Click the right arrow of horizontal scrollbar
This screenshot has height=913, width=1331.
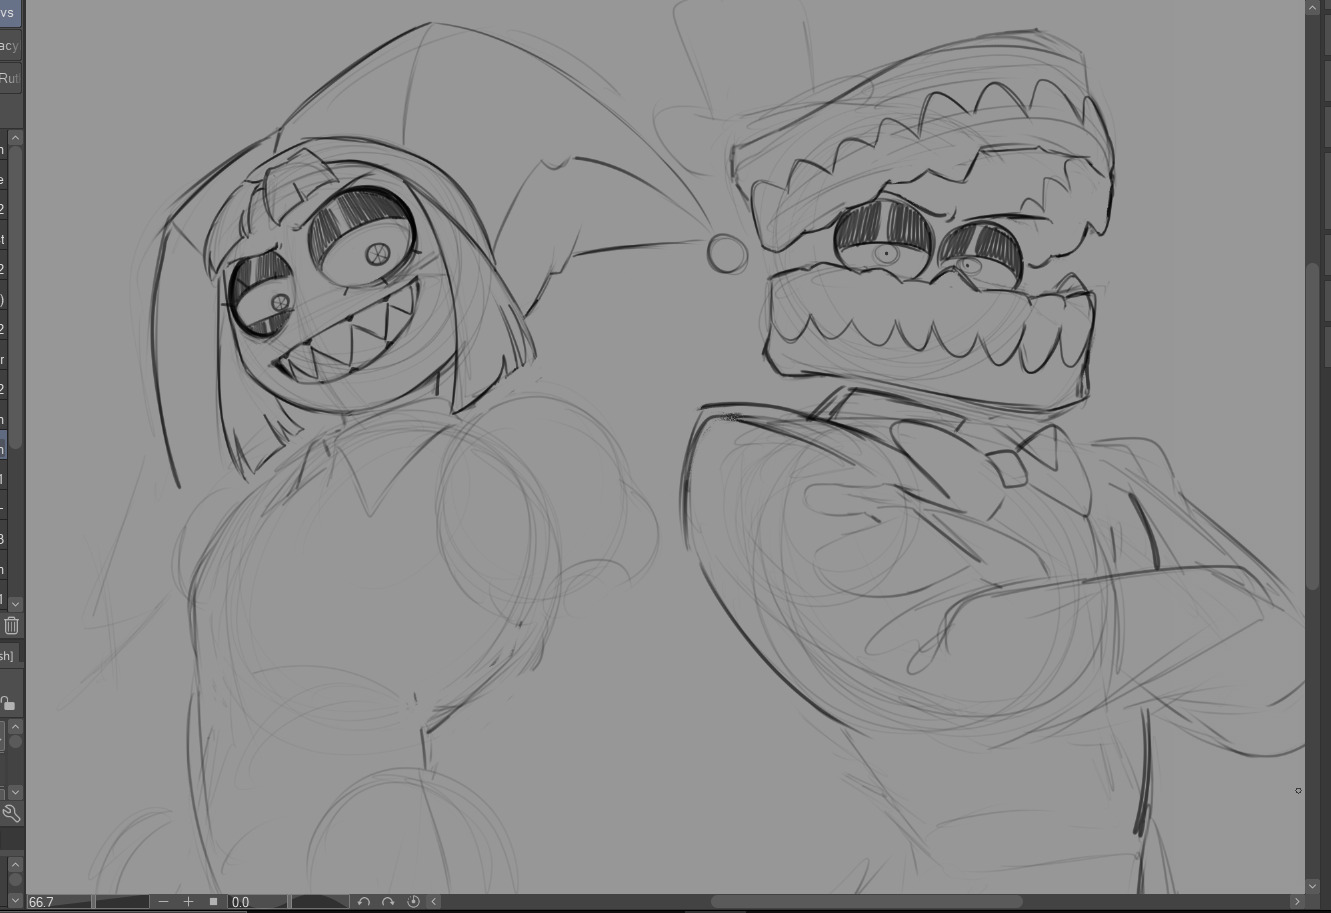pyautogui.click(x=1297, y=901)
